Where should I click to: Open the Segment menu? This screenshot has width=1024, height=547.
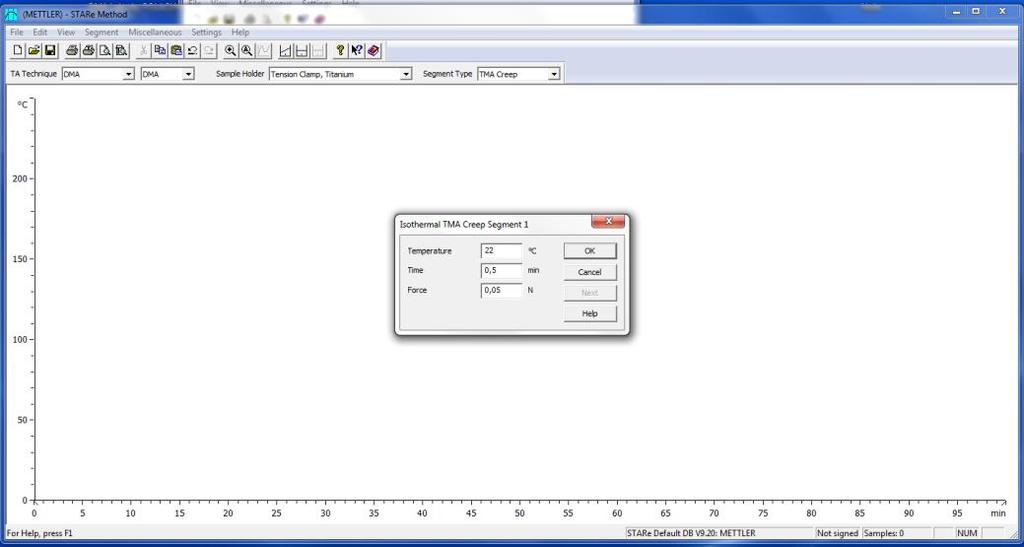click(x=102, y=32)
